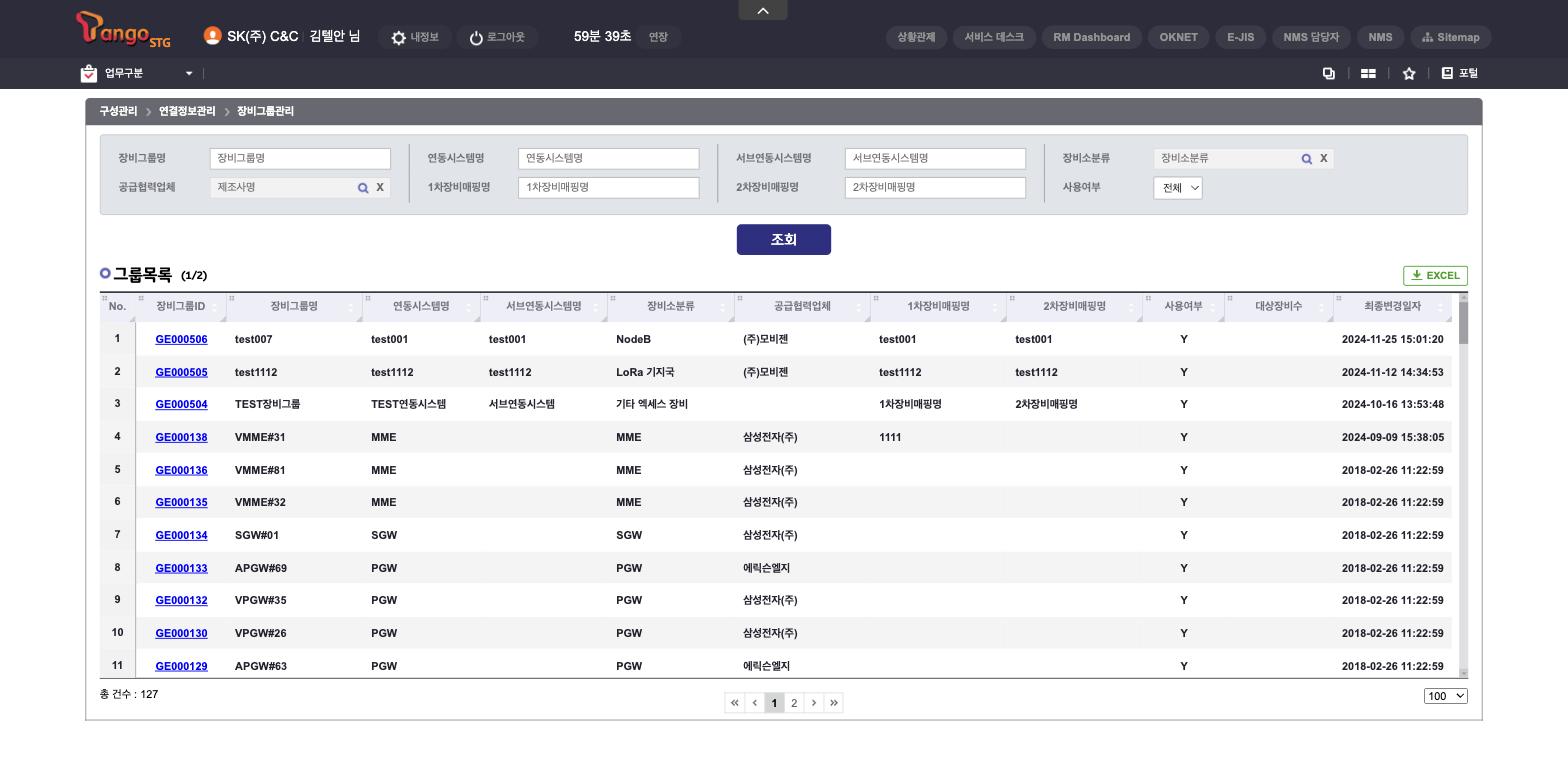Open the 서비스 데스크 menu
Image resolution: width=1568 pixels, height=772 pixels.
pyautogui.click(x=994, y=37)
